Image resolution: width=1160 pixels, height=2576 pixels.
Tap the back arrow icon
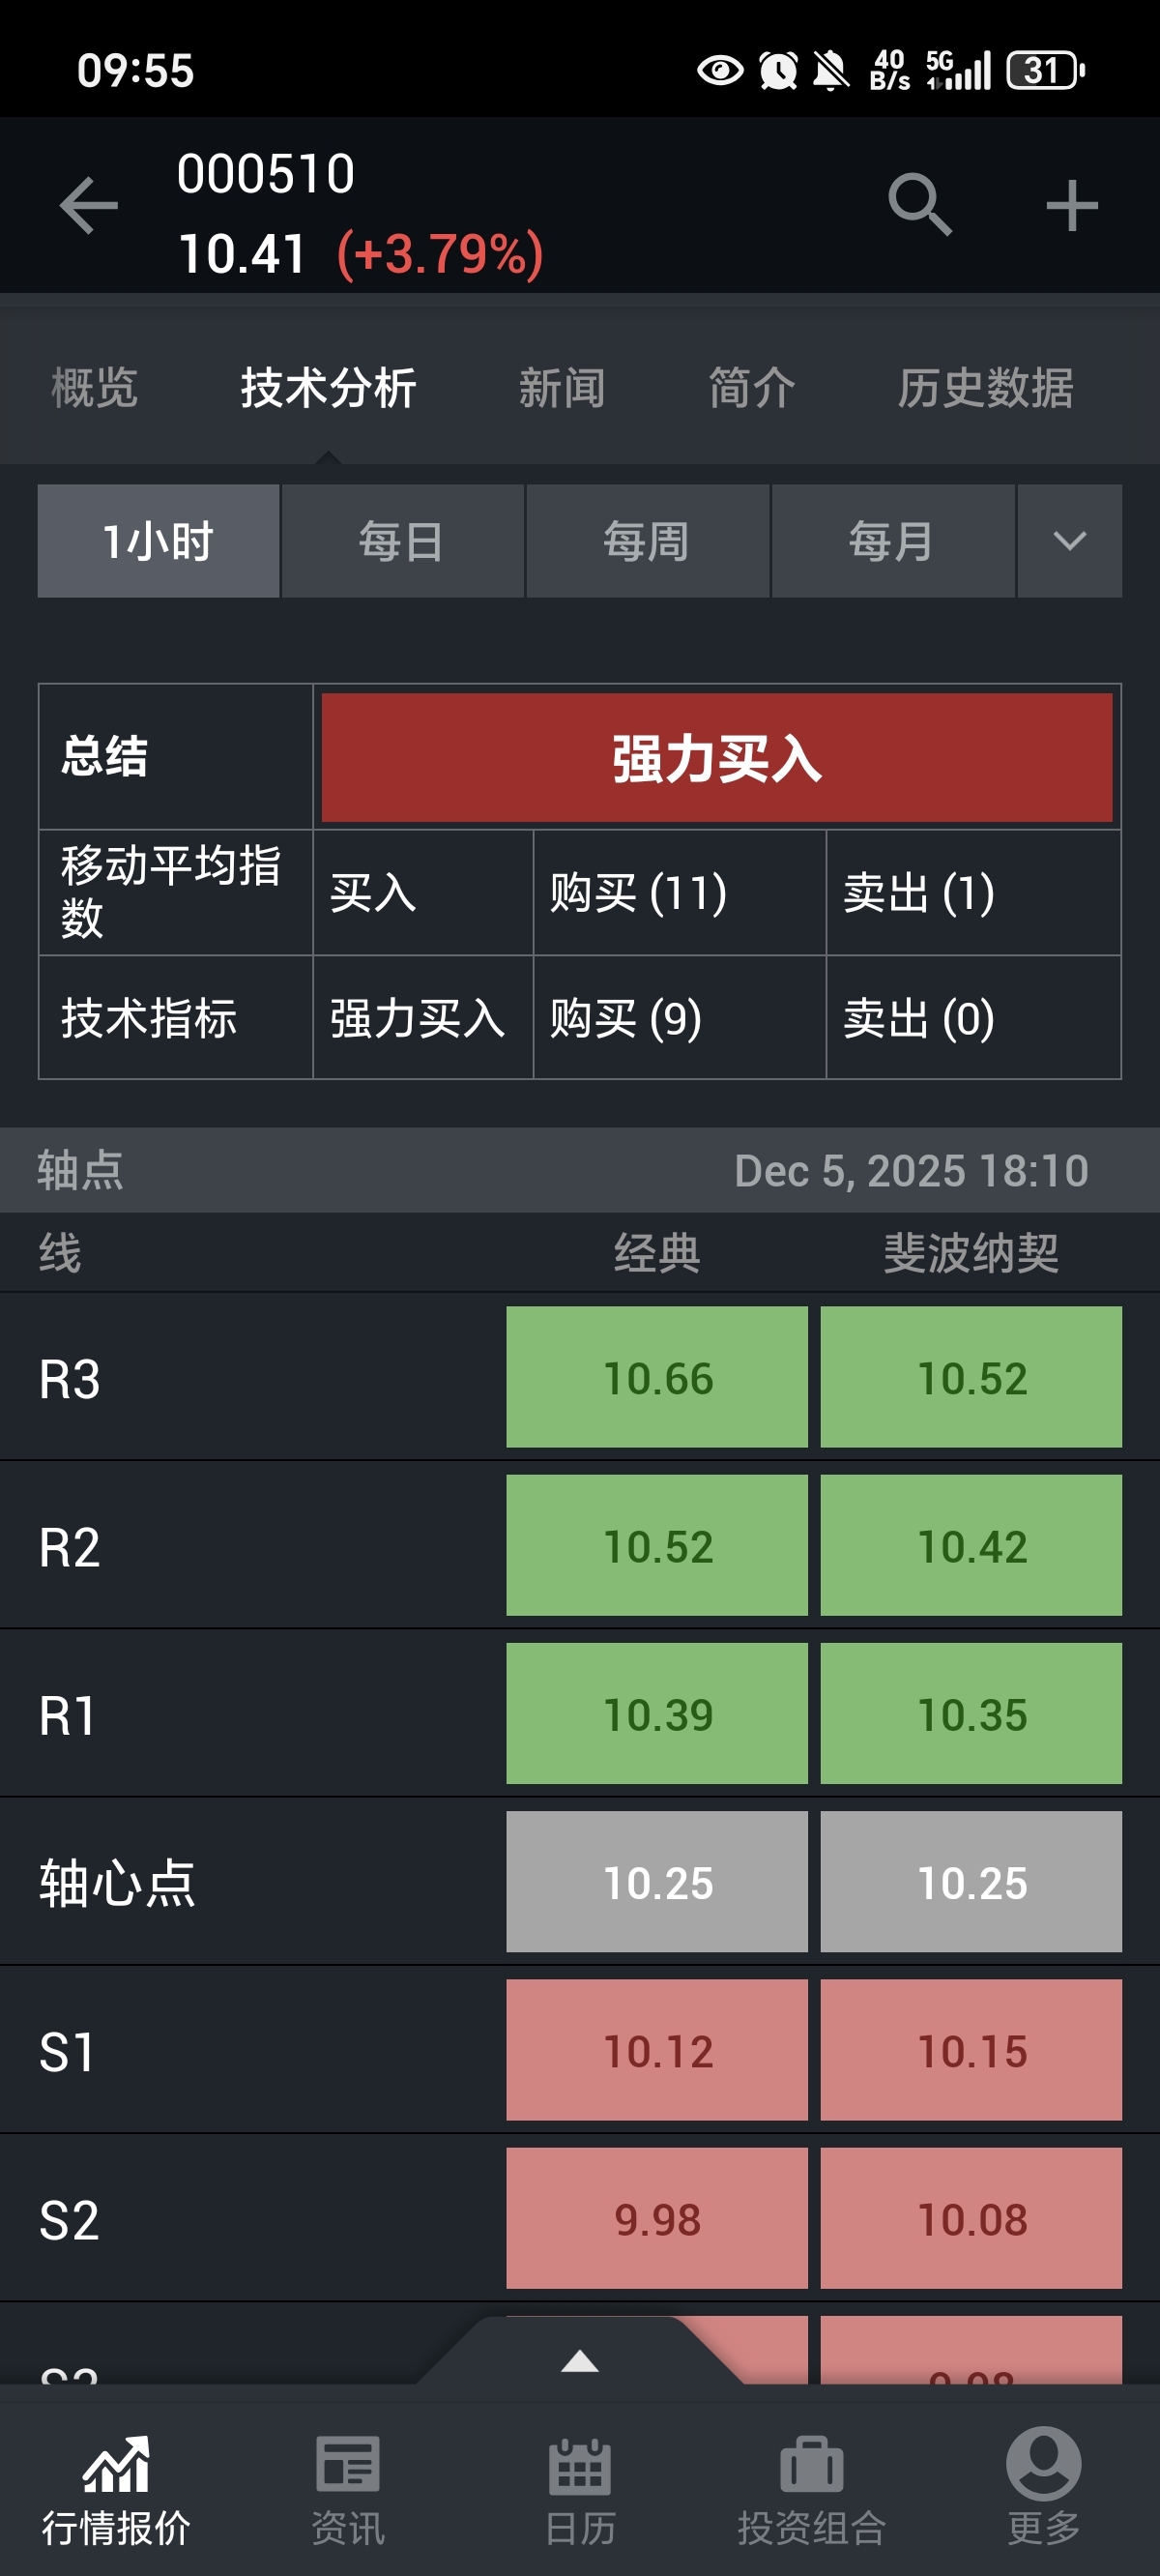point(88,206)
